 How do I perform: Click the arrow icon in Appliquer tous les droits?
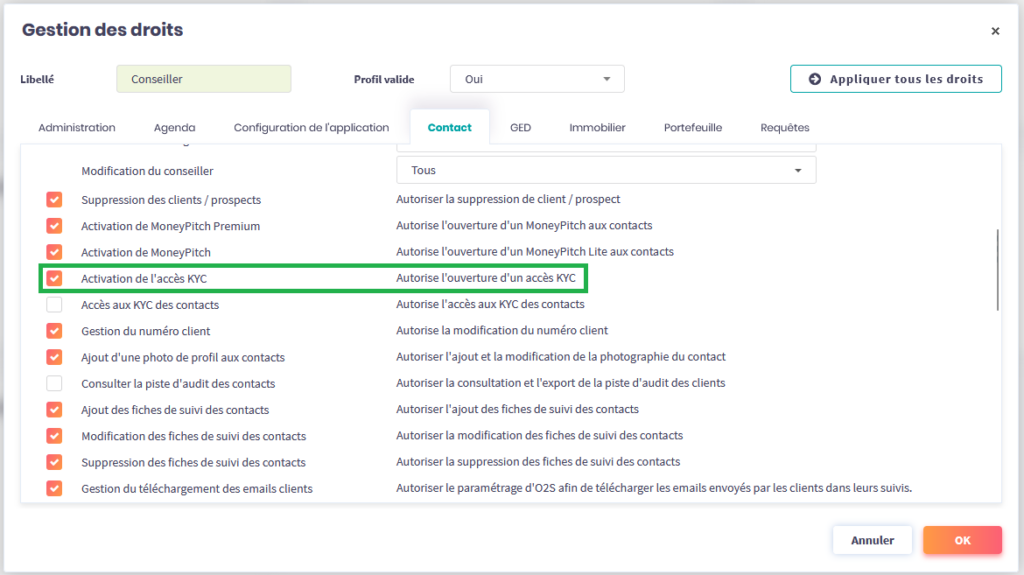click(815, 79)
